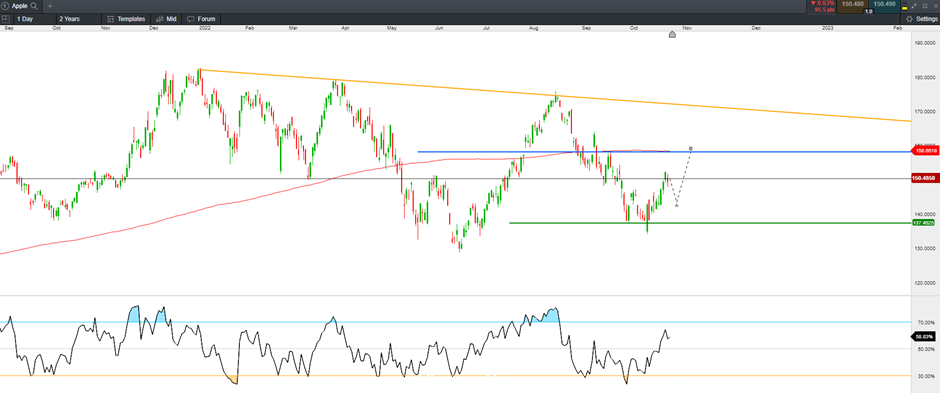Click the Mid candlestick icon
Image resolution: width=940 pixels, height=393 pixels.
pyautogui.click(x=158, y=19)
